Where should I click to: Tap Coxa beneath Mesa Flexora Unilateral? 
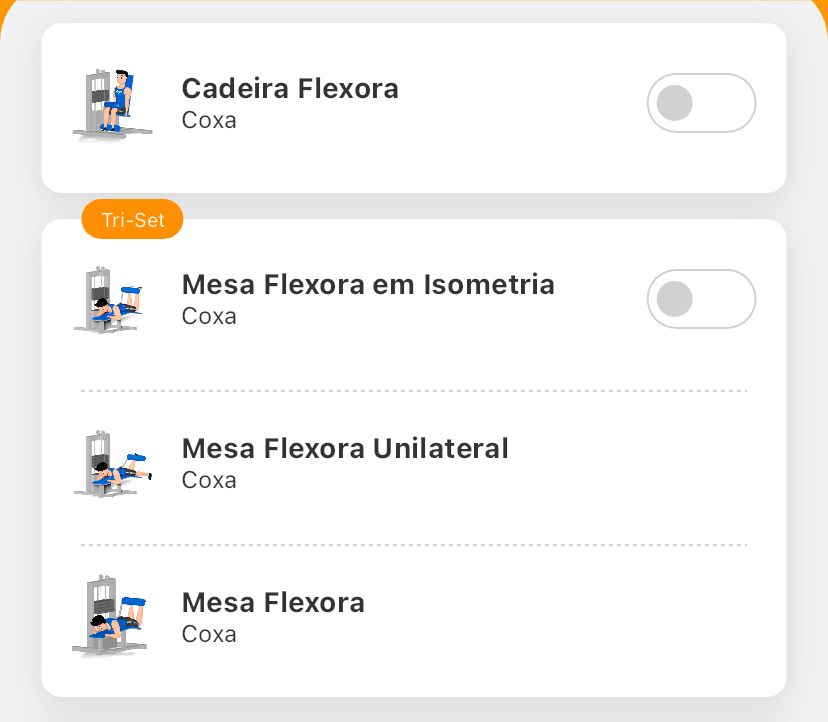209,480
